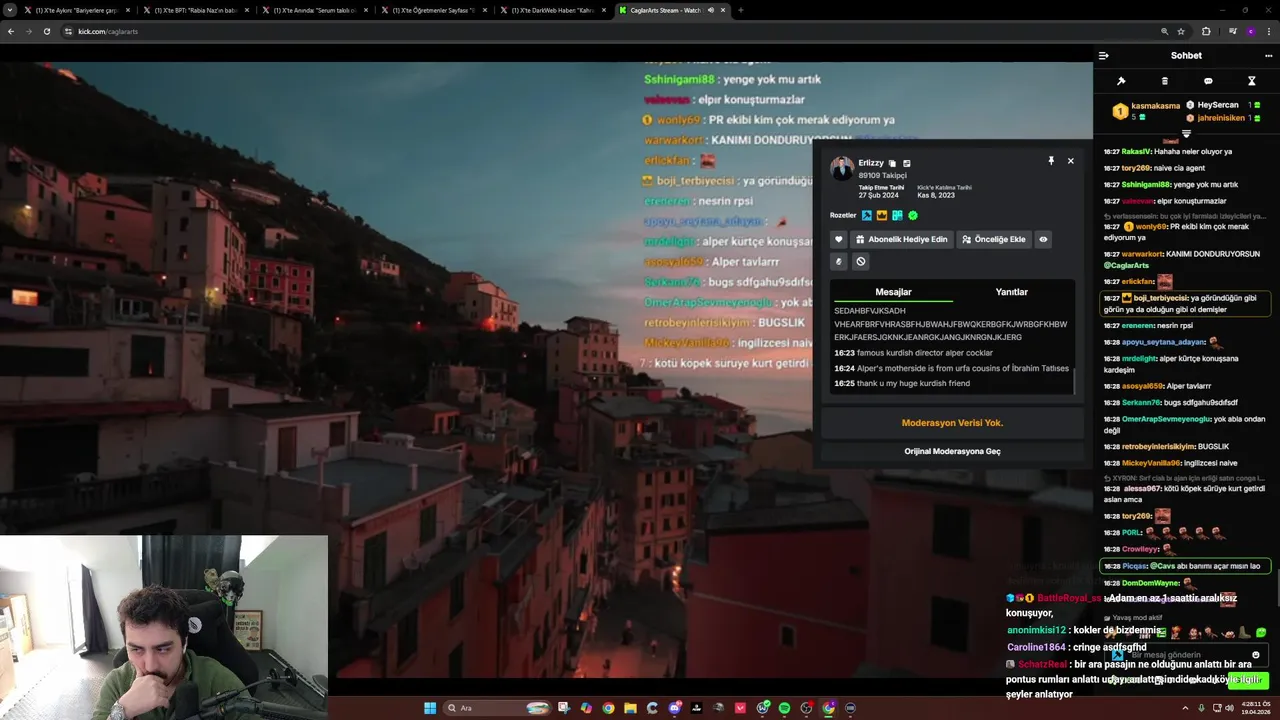Copy Erlizzy's username with the copy icon
The height and width of the screenshot is (720, 1280).
click(x=893, y=163)
